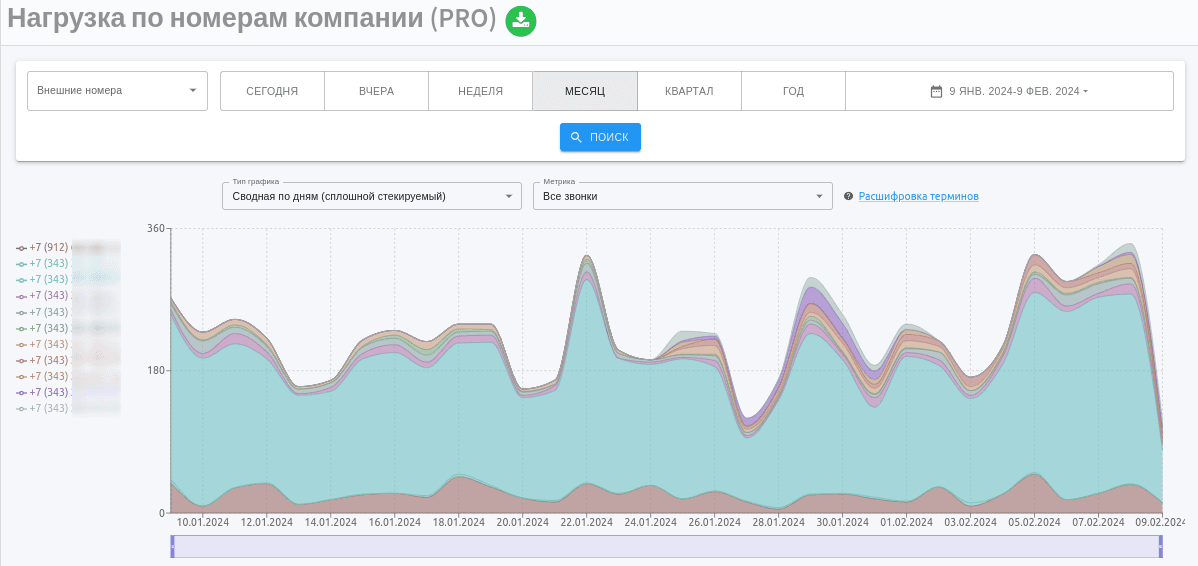
Task: Click the 05.02.2024 axis label
Action: [x=1034, y=523]
